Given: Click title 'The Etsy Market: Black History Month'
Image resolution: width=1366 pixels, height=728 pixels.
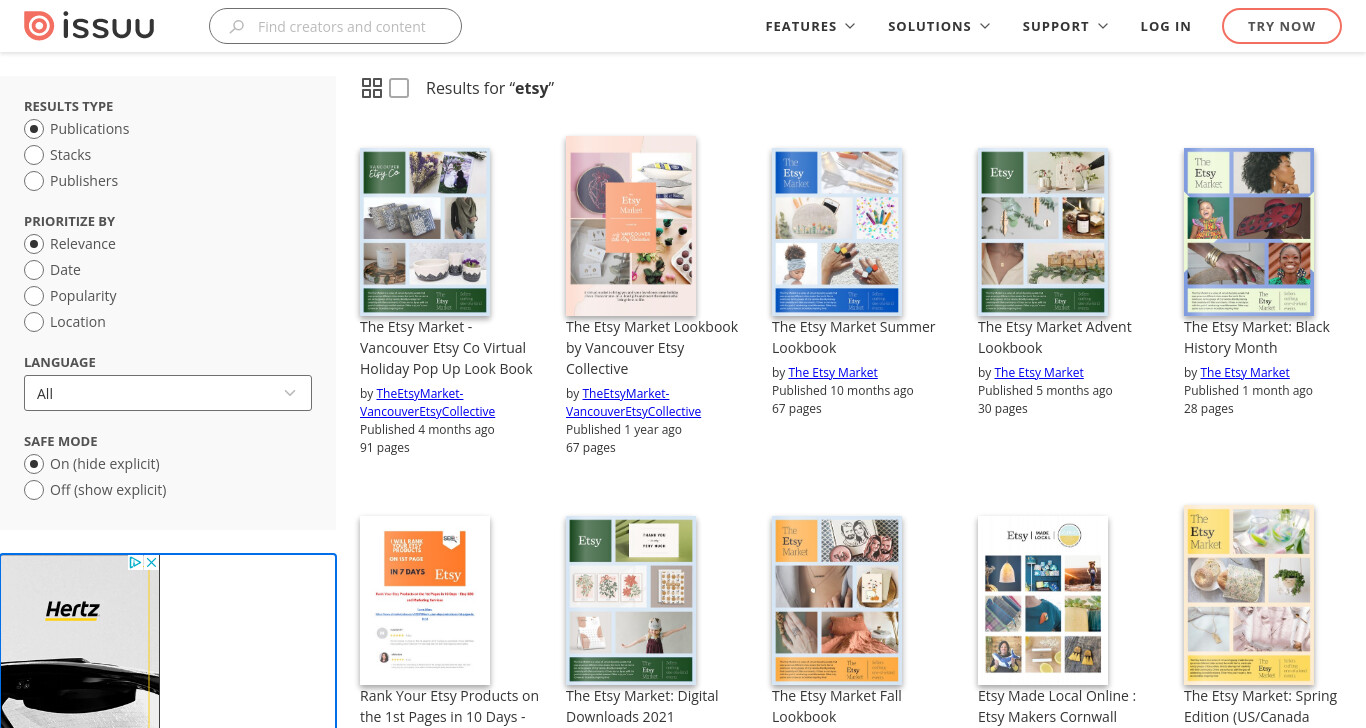Looking at the screenshot, I should click(1257, 337).
